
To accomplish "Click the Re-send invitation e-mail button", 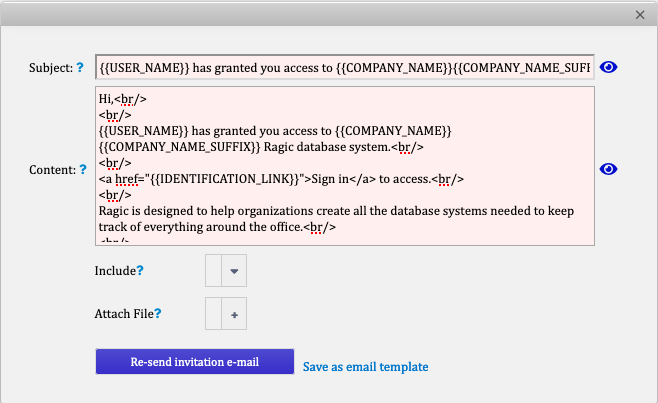I will (195, 361).
